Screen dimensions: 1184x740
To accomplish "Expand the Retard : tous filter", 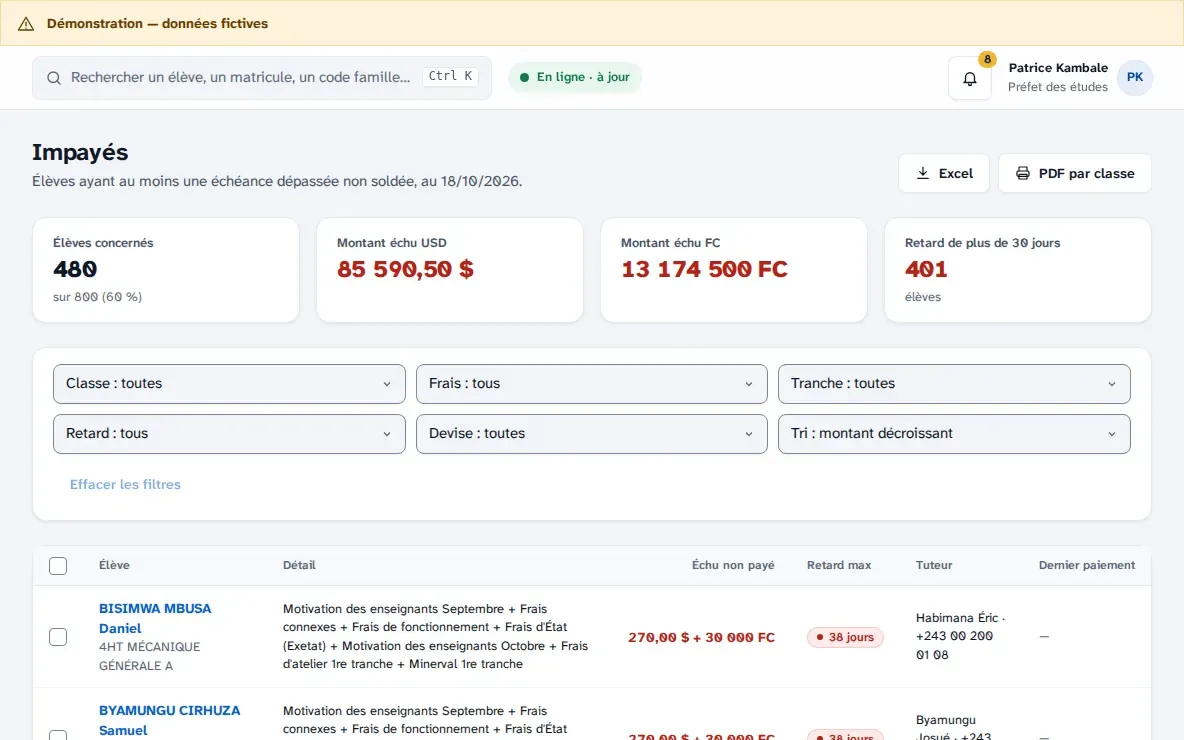I will (x=229, y=433).
